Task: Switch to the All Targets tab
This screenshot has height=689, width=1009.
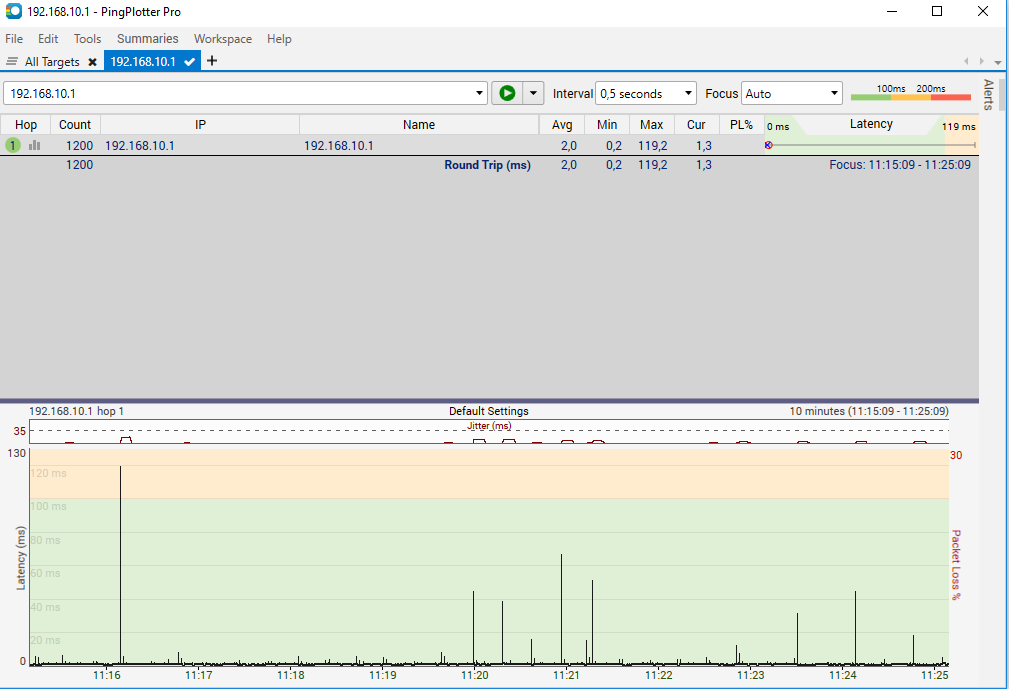Action: coord(52,62)
